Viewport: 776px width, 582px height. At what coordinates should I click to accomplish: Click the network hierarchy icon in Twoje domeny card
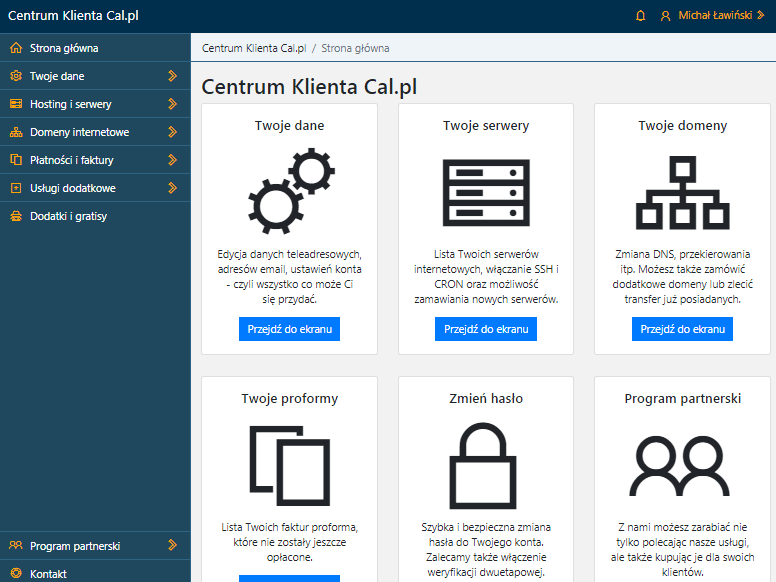point(682,193)
